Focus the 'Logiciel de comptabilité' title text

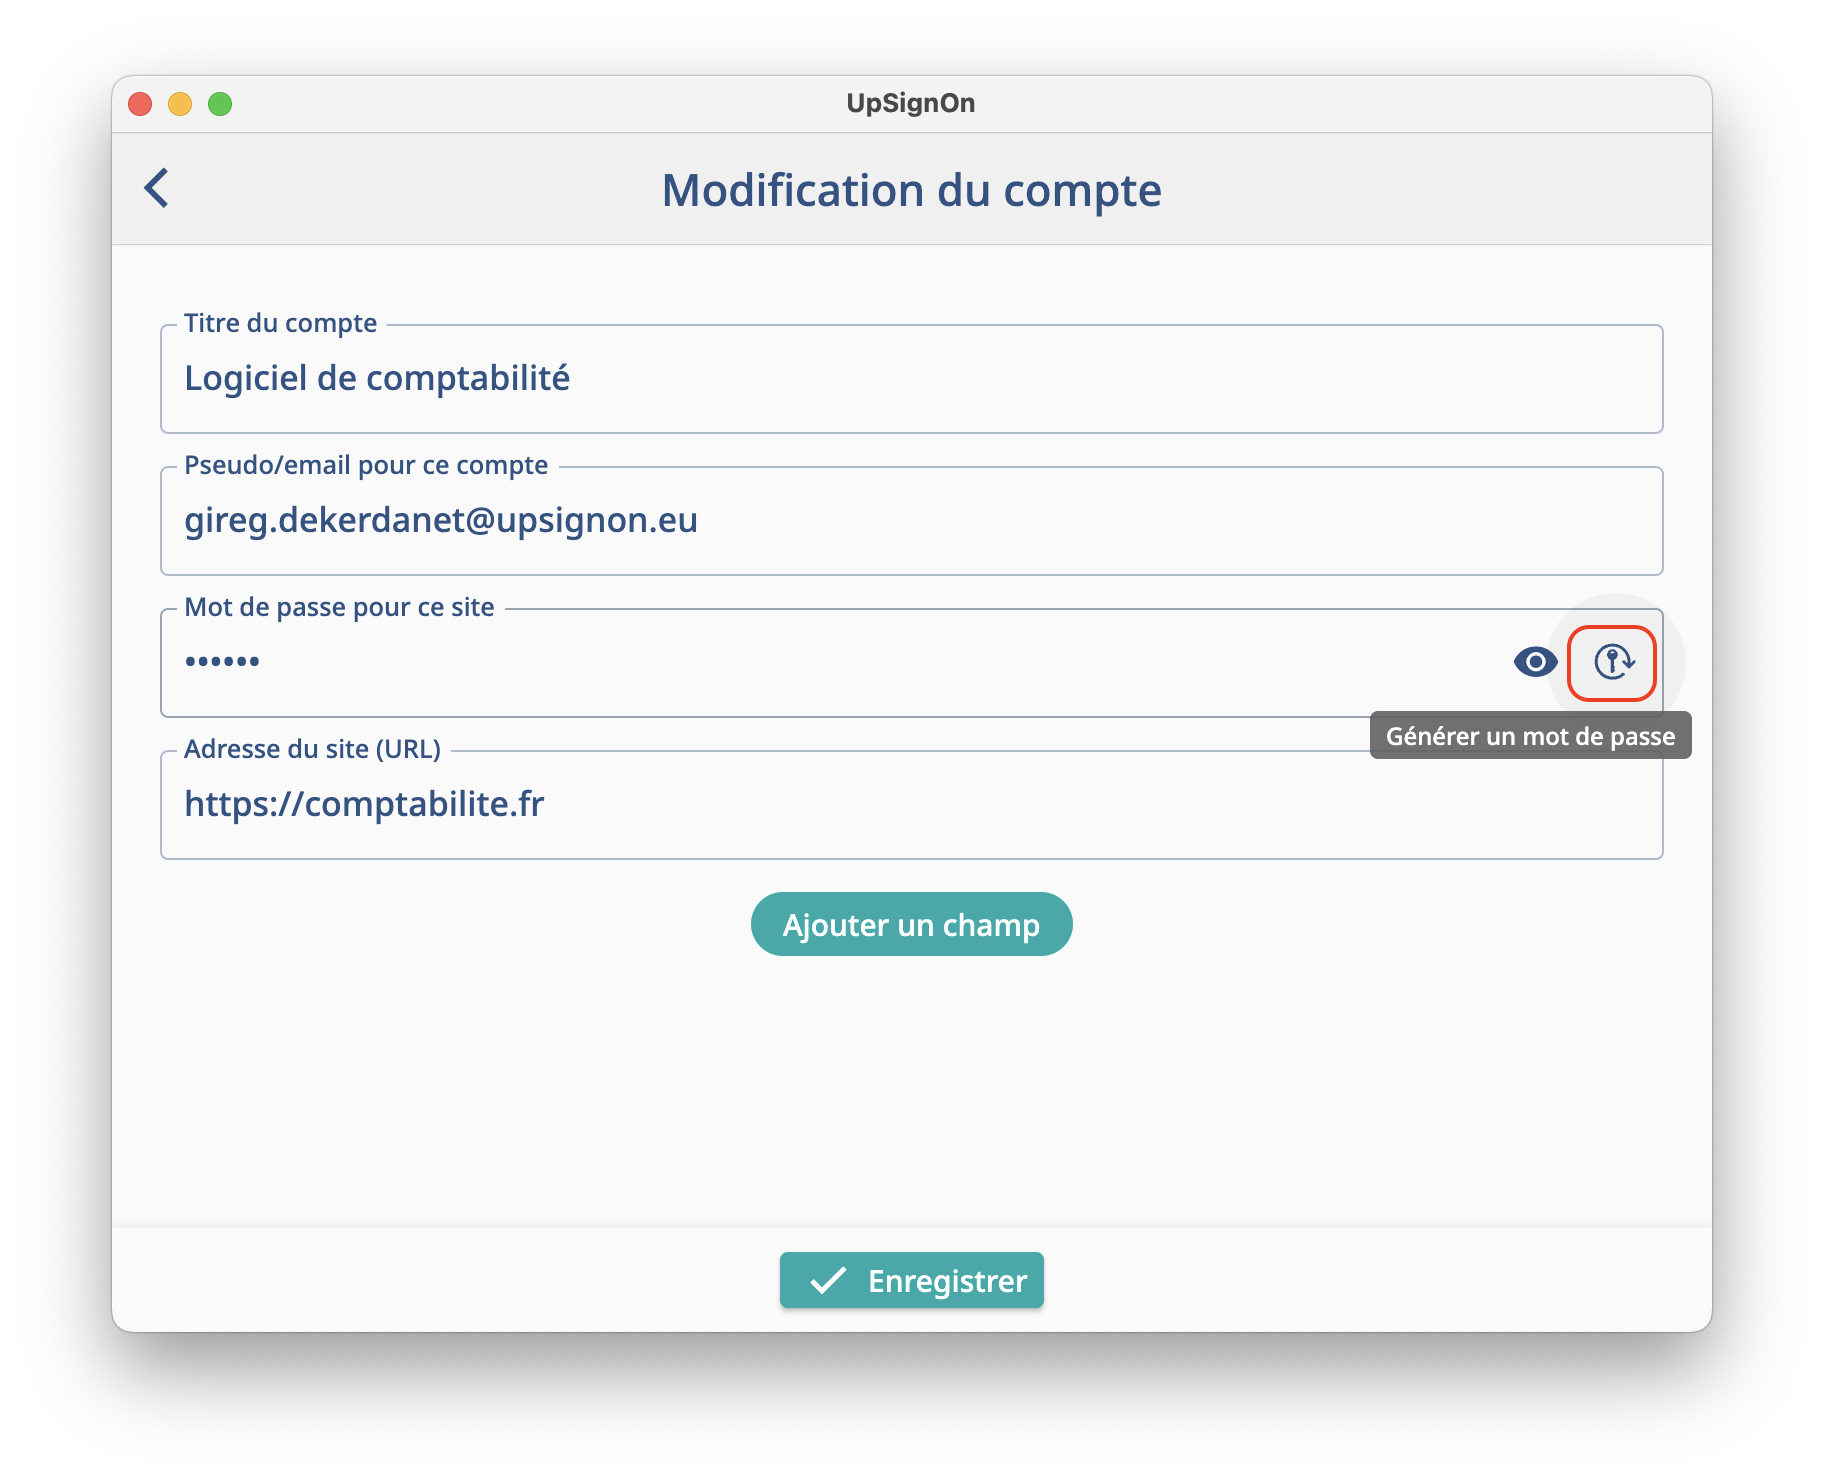point(377,379)
